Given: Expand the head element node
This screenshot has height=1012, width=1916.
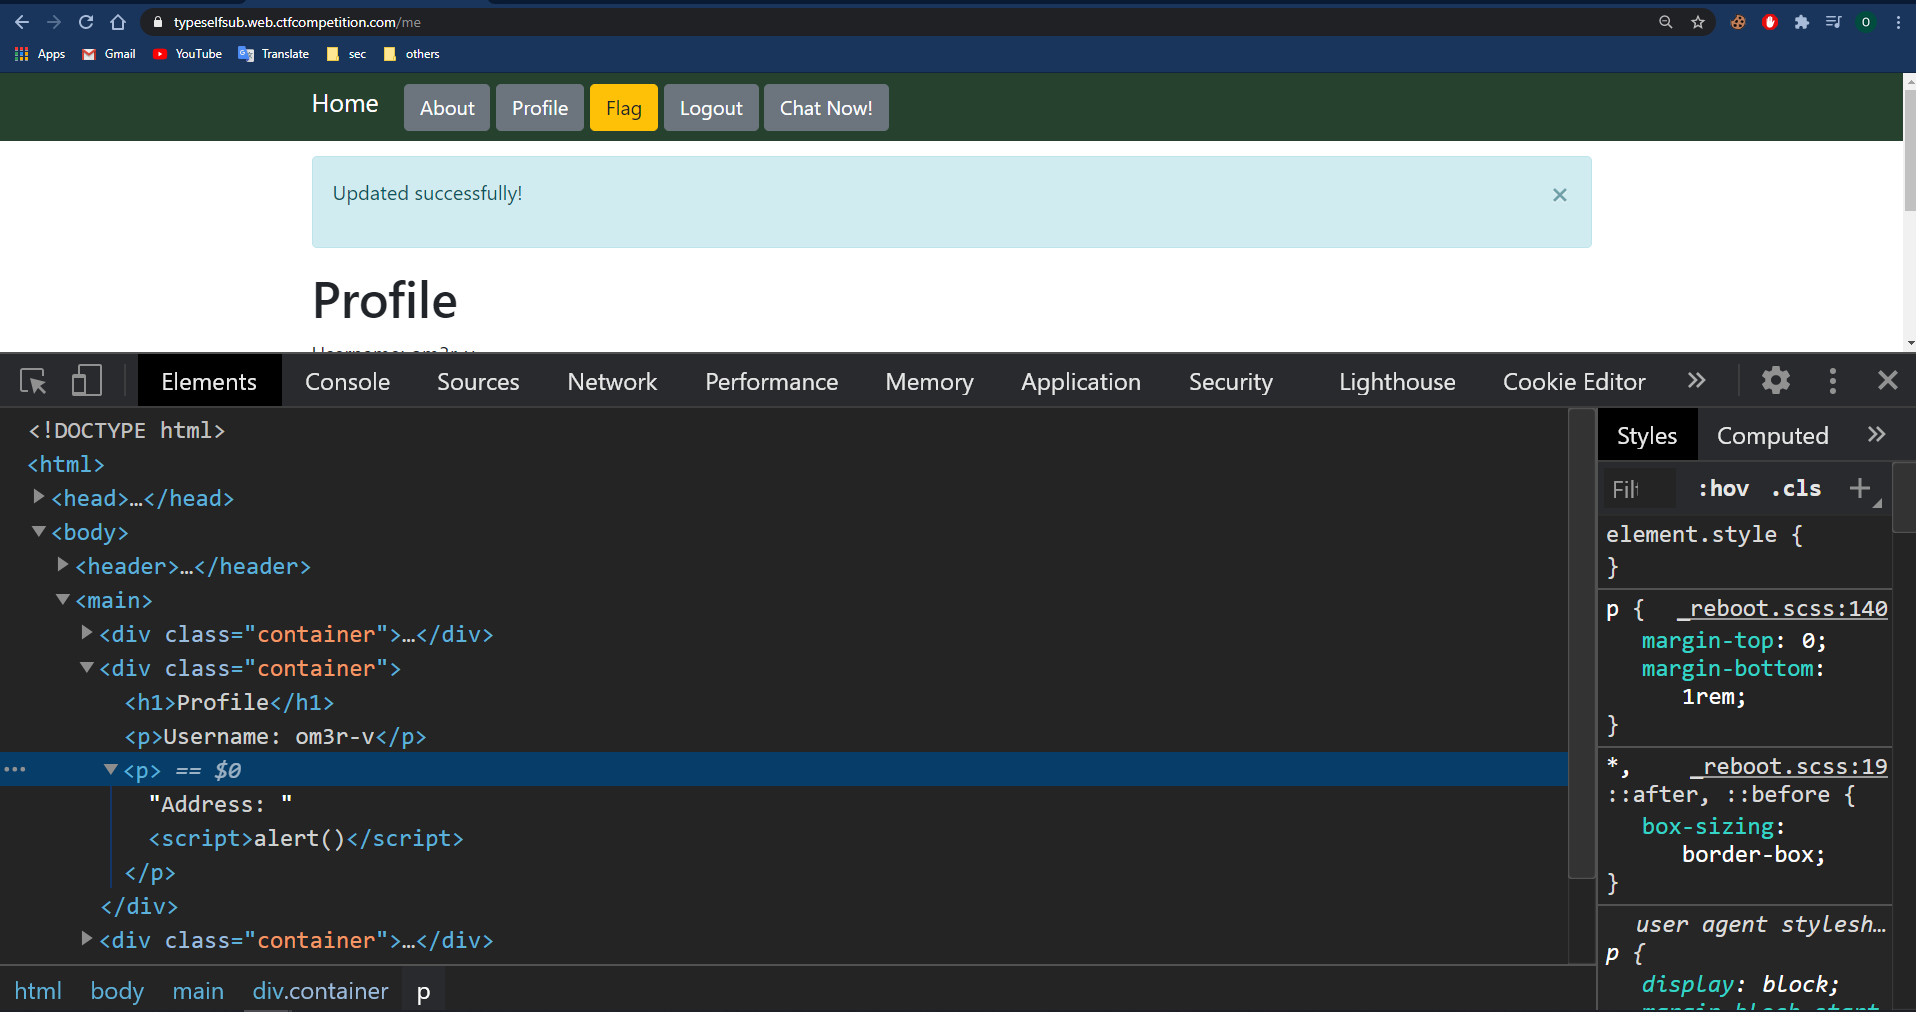Looking at the screenshot, I should click(x=38, y=496).
